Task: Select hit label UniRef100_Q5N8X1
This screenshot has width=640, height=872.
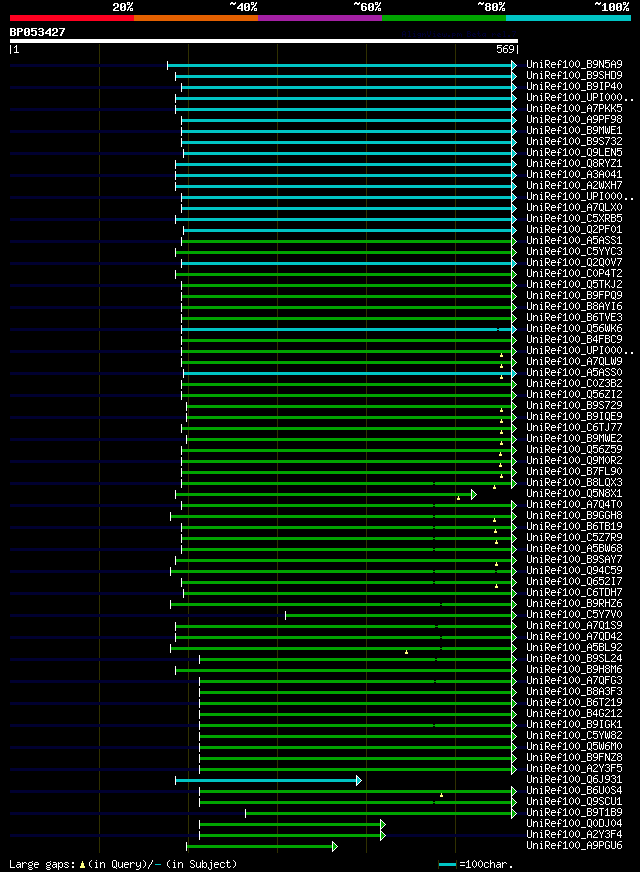Action: coord(574,493)
